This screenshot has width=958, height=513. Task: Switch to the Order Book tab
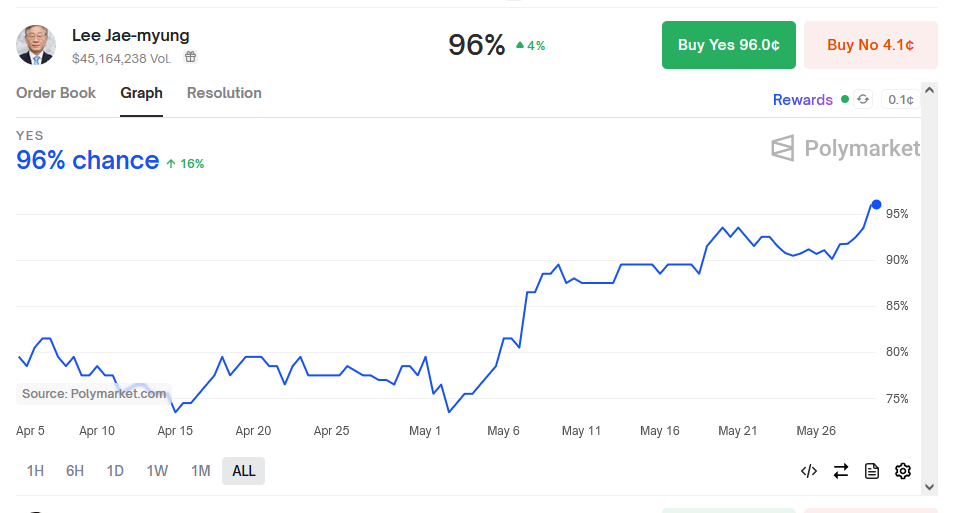point(56,93)
